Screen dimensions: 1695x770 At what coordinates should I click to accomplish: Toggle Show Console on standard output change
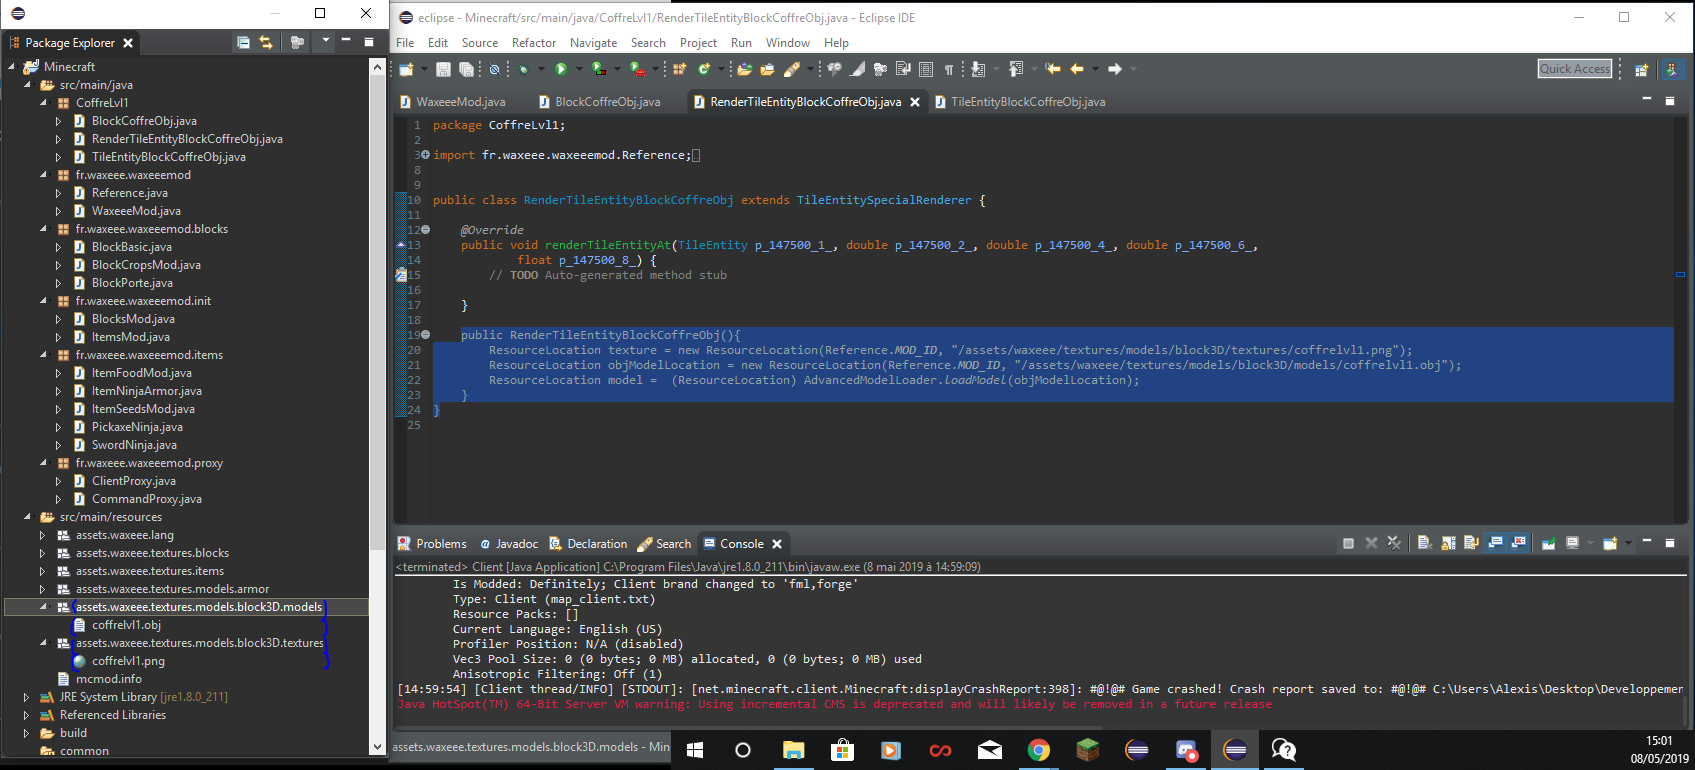coord(1496,543)
